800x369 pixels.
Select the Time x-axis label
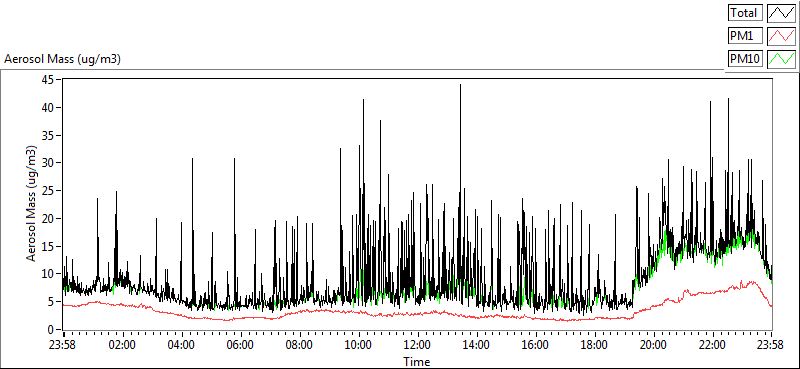click(x=417, y=362)
